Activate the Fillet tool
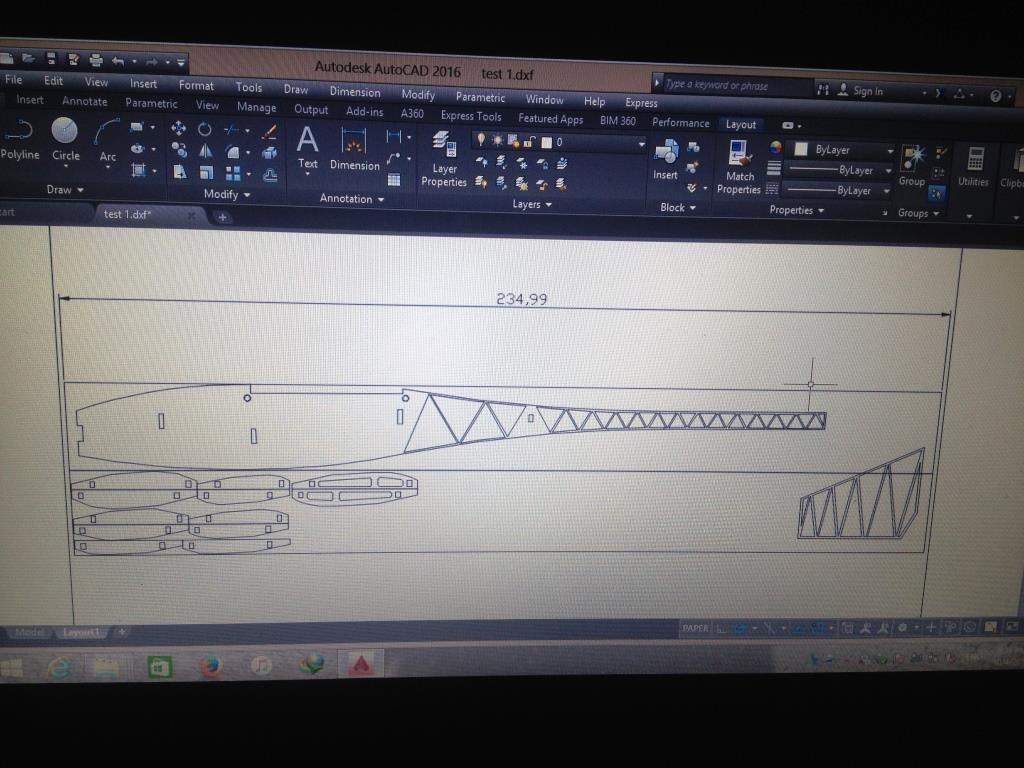Screen dimensions: 1024x768 click(x=232, y=152)
